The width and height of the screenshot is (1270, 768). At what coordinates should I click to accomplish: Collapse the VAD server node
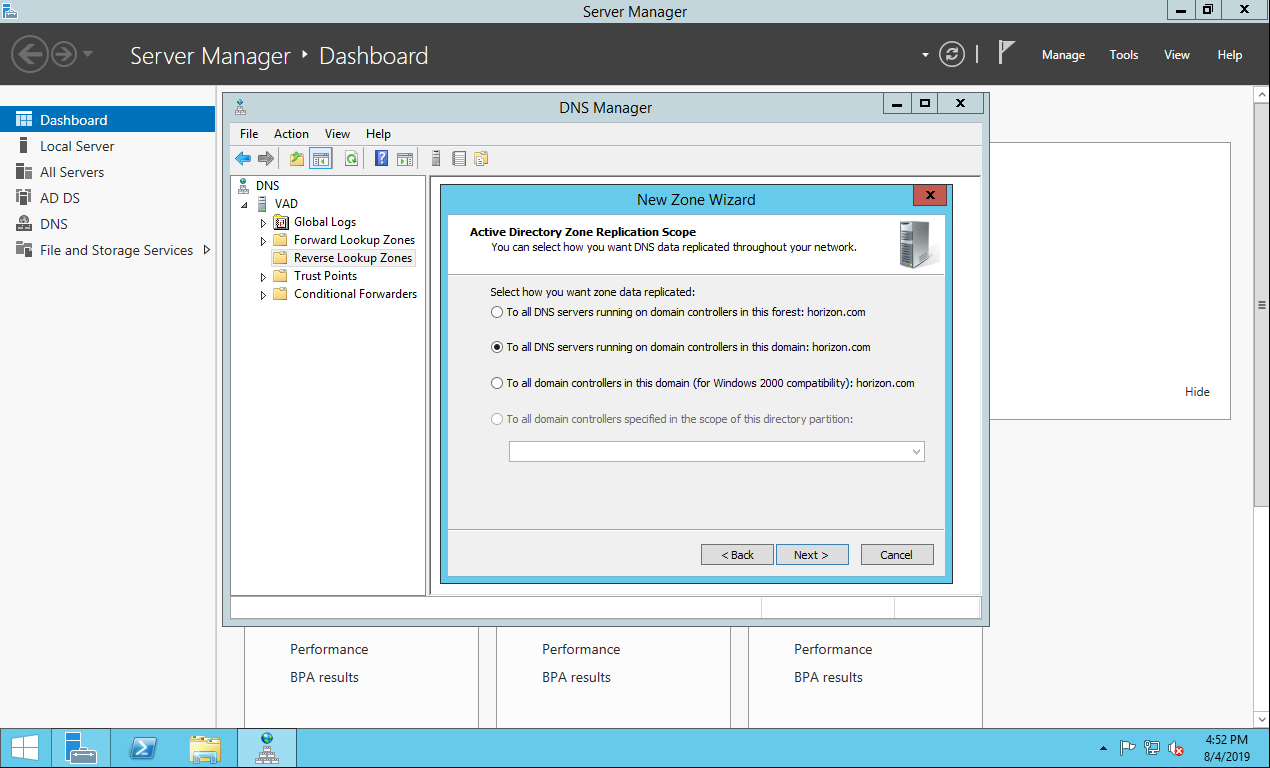pyautogui.click(x=245, y=204)
